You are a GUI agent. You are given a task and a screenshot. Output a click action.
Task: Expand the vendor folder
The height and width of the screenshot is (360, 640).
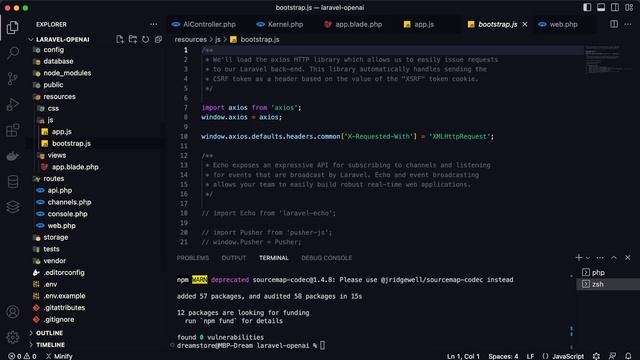[55, 261]
